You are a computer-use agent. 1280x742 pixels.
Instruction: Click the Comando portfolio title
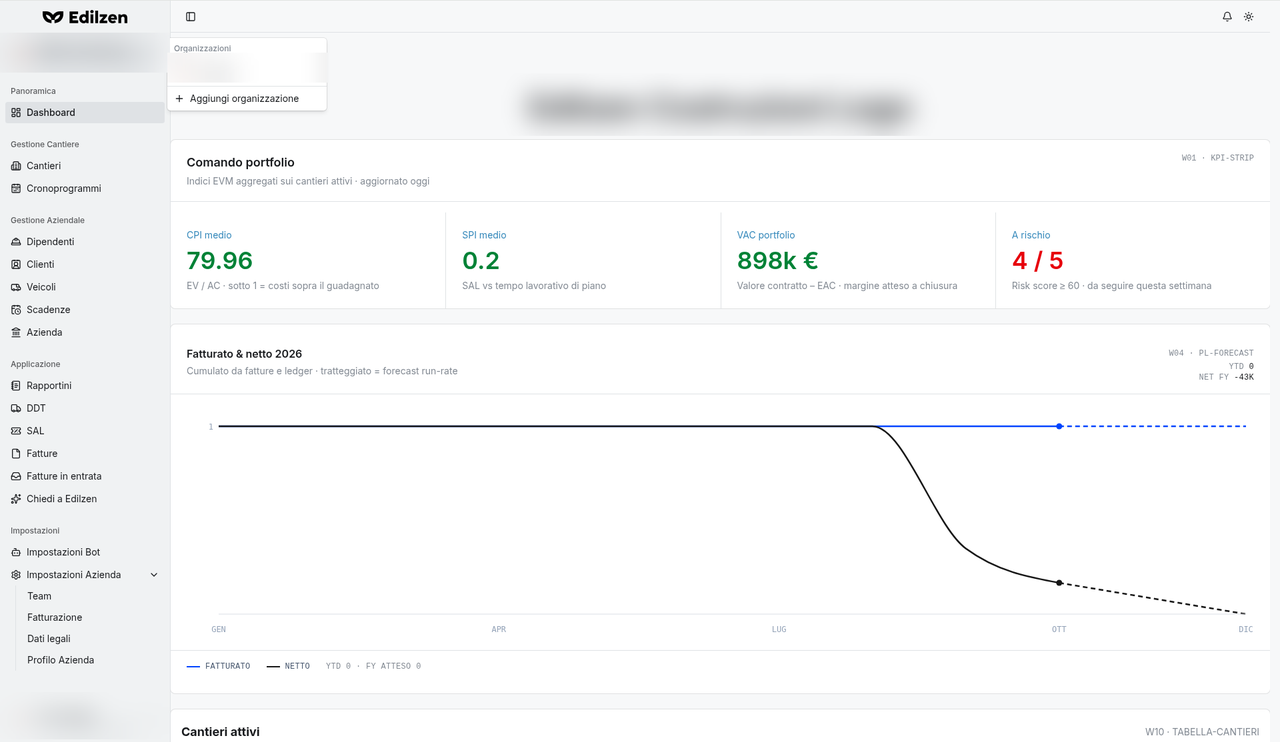pyautogui.click(x=241, y=162)
